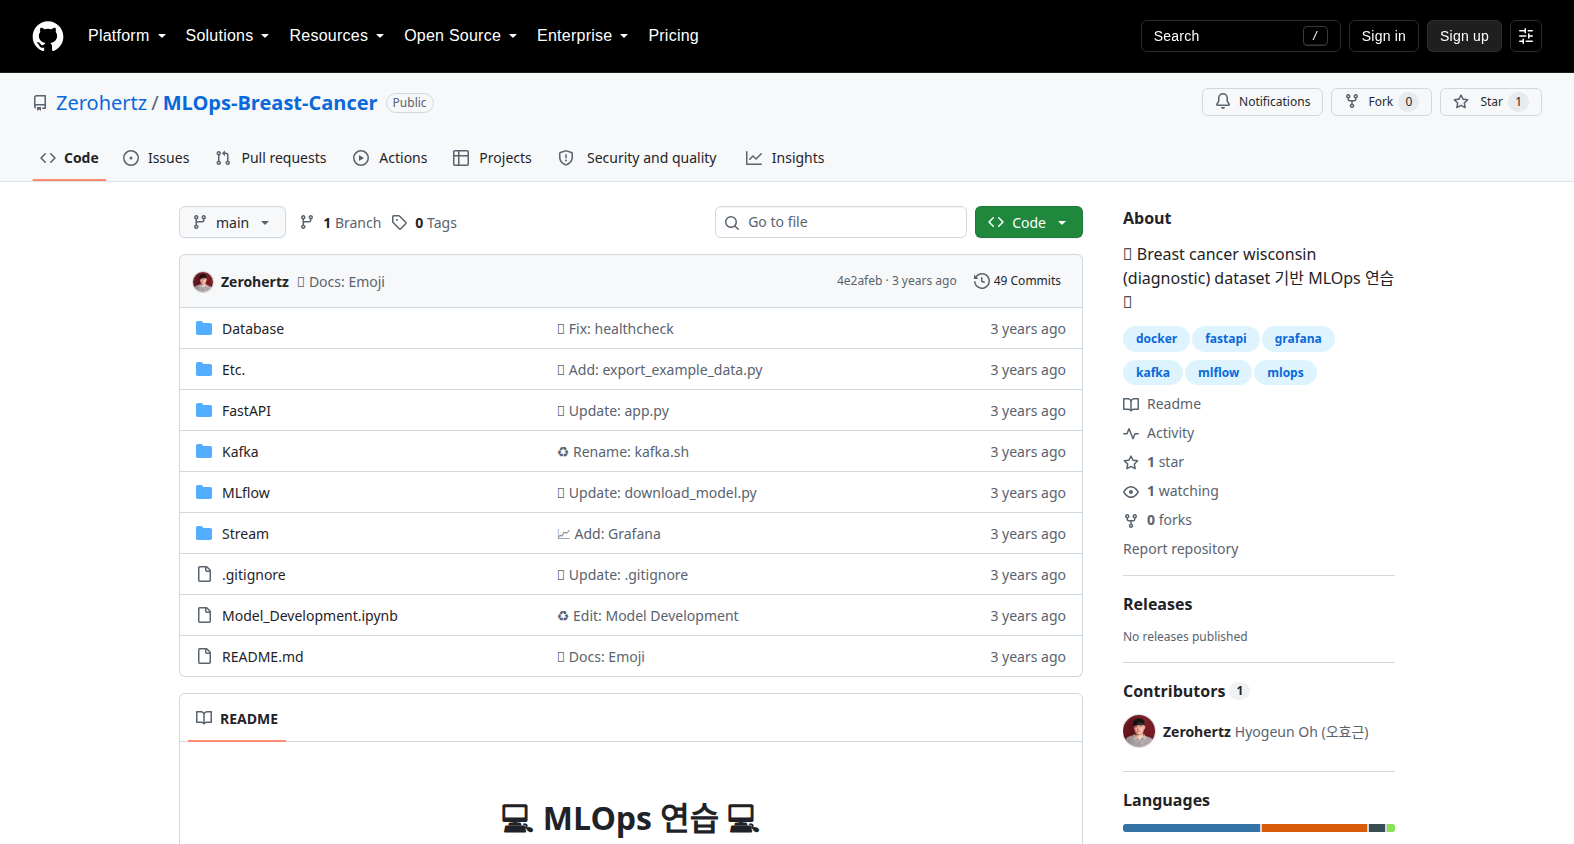The image size is (1574, 844).
Task: View the 49 Commits history
Action: click(x=1017, y=281)
